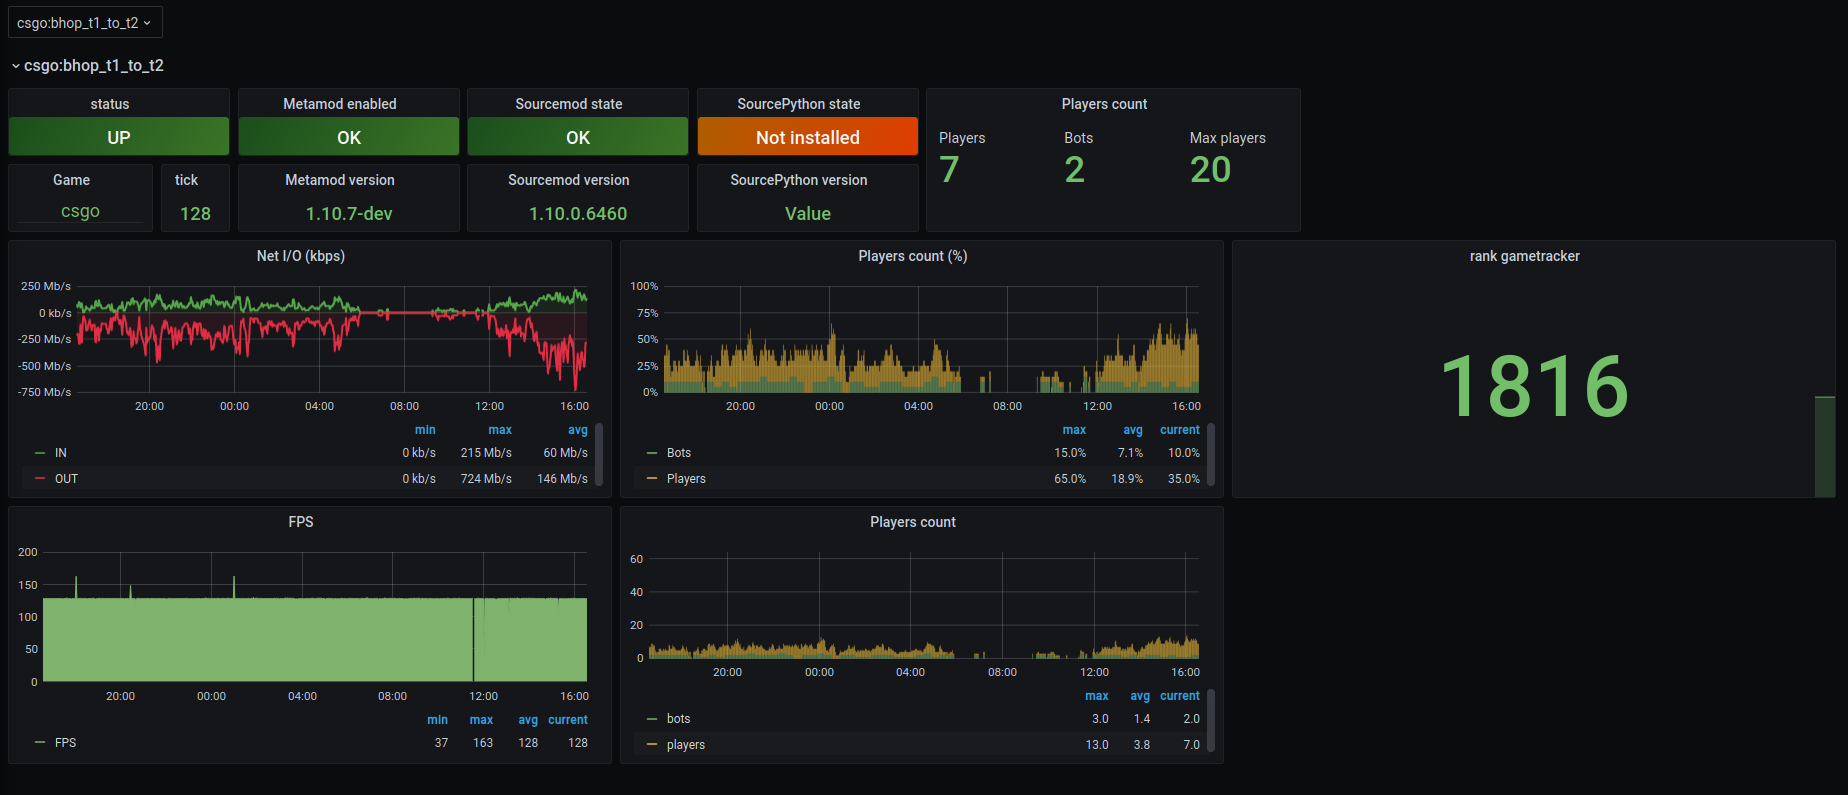The height and width of the screenshot is (795, 1848).
Task: Click the csgo value in Game panel
Action: click(80, 211)
